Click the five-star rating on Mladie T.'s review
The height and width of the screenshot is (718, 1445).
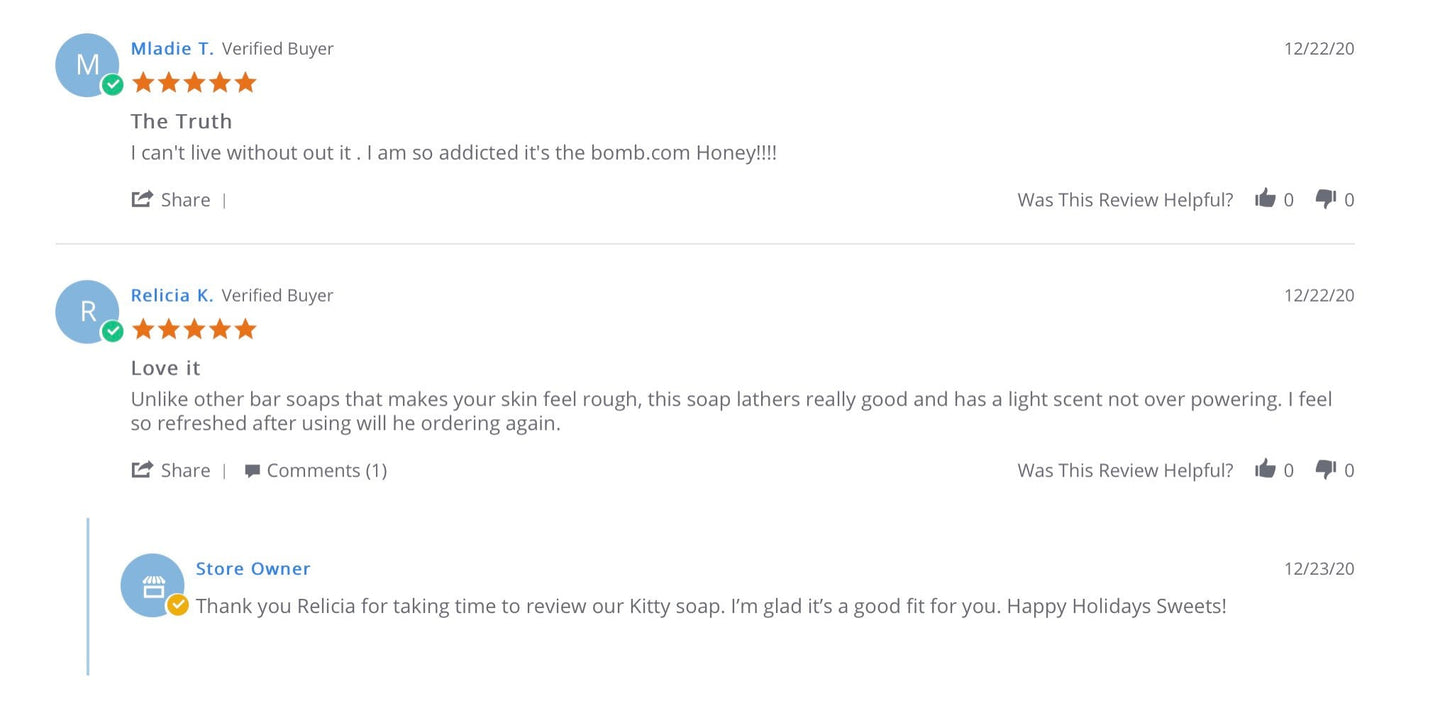(x=194, y=82)
